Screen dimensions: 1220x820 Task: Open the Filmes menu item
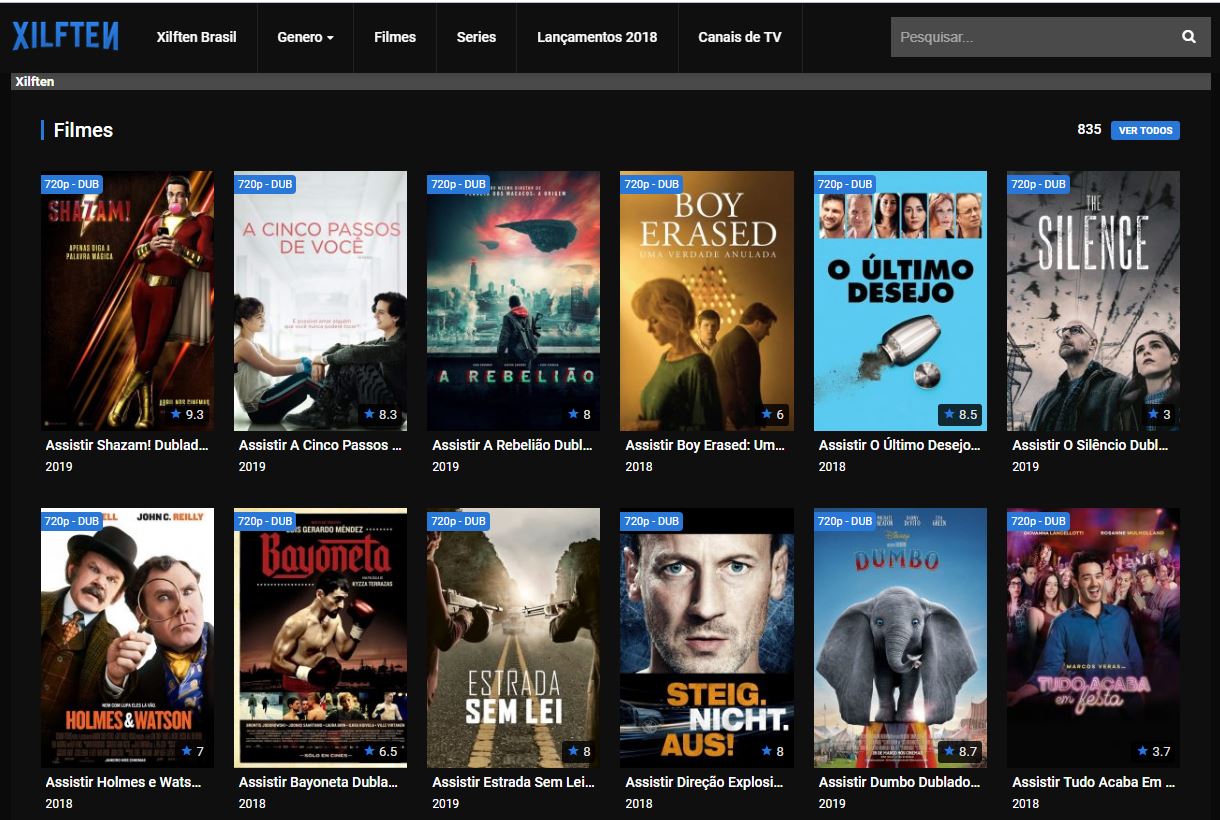click(395, 37)
